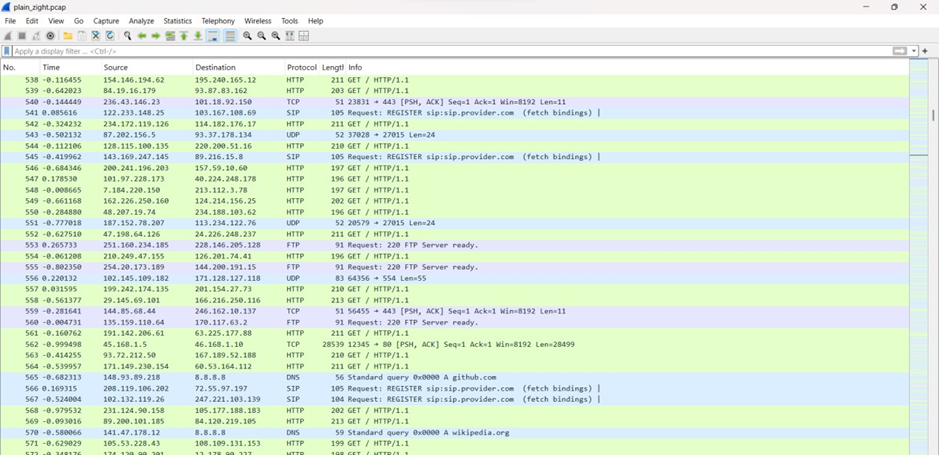This screenshot has height=455, width=939.
Task: Sort packets by the Protocol column
Action: (x=301, y=67)
